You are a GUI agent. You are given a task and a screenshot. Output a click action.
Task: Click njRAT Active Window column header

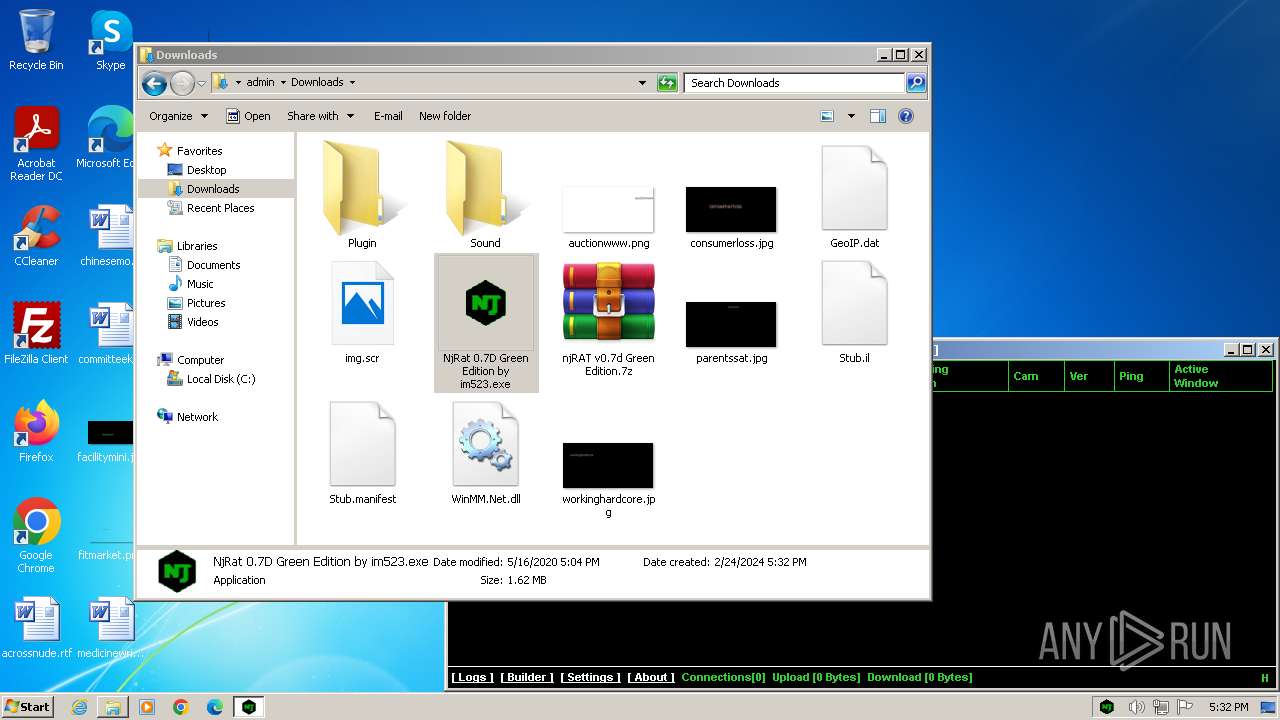(x=1222, y=376)
